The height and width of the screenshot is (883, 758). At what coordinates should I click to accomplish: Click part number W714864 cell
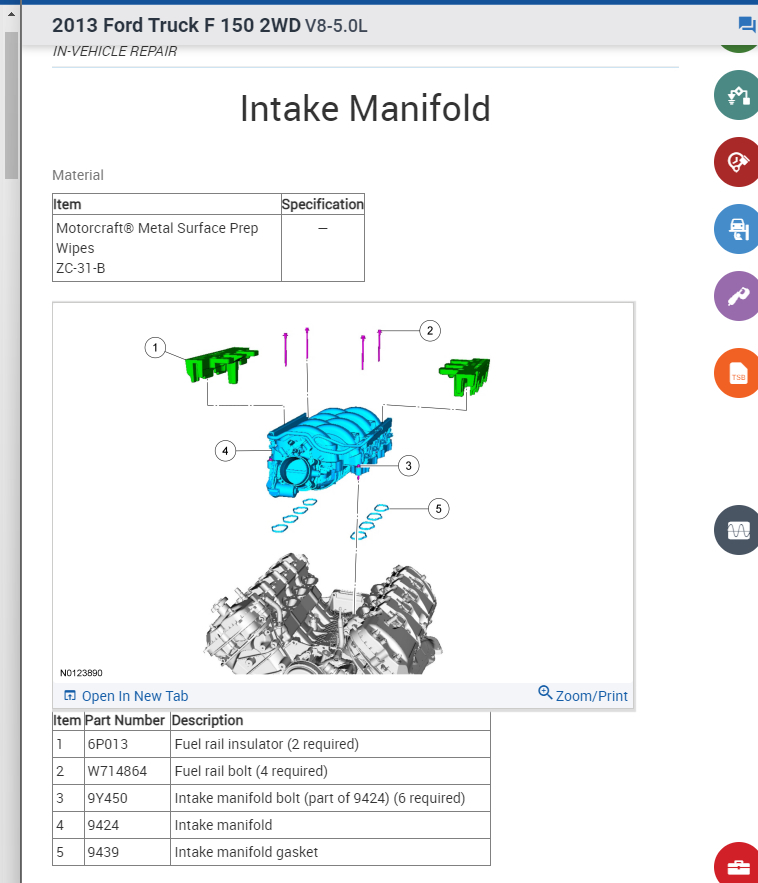pos(127,771)
